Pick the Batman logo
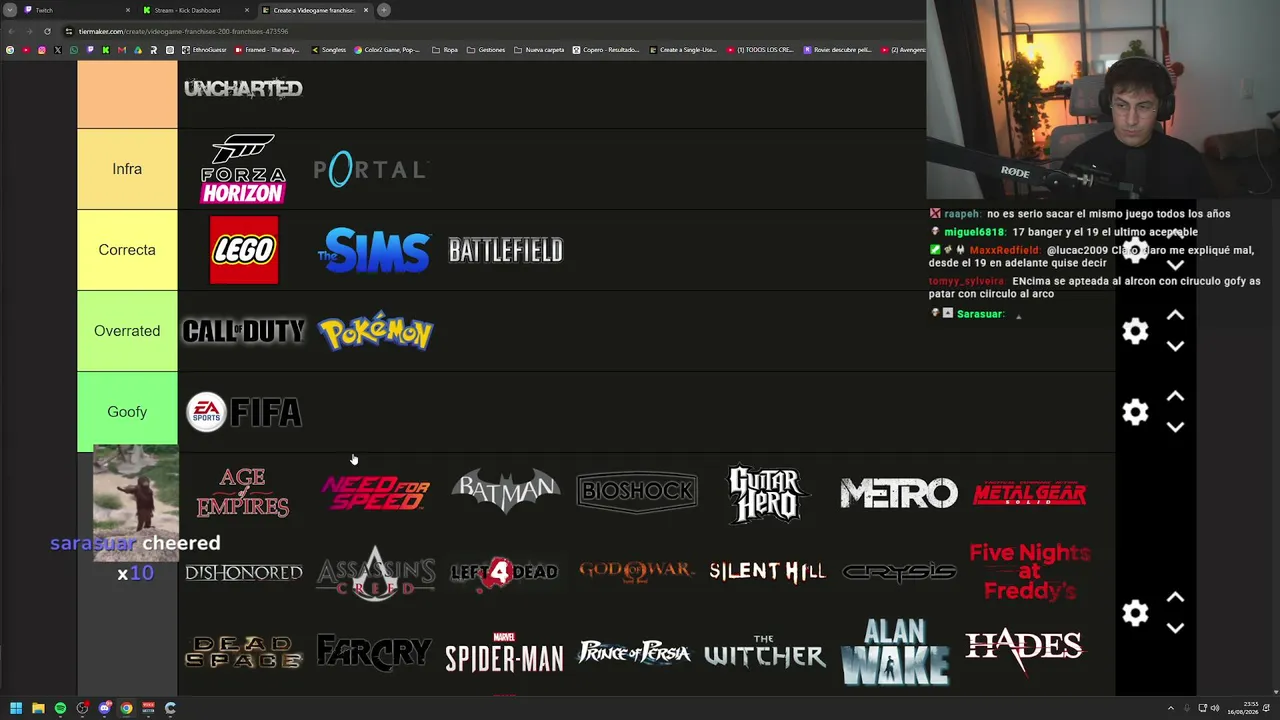This screenshot has height=720, width=1280. coord(505,490)
